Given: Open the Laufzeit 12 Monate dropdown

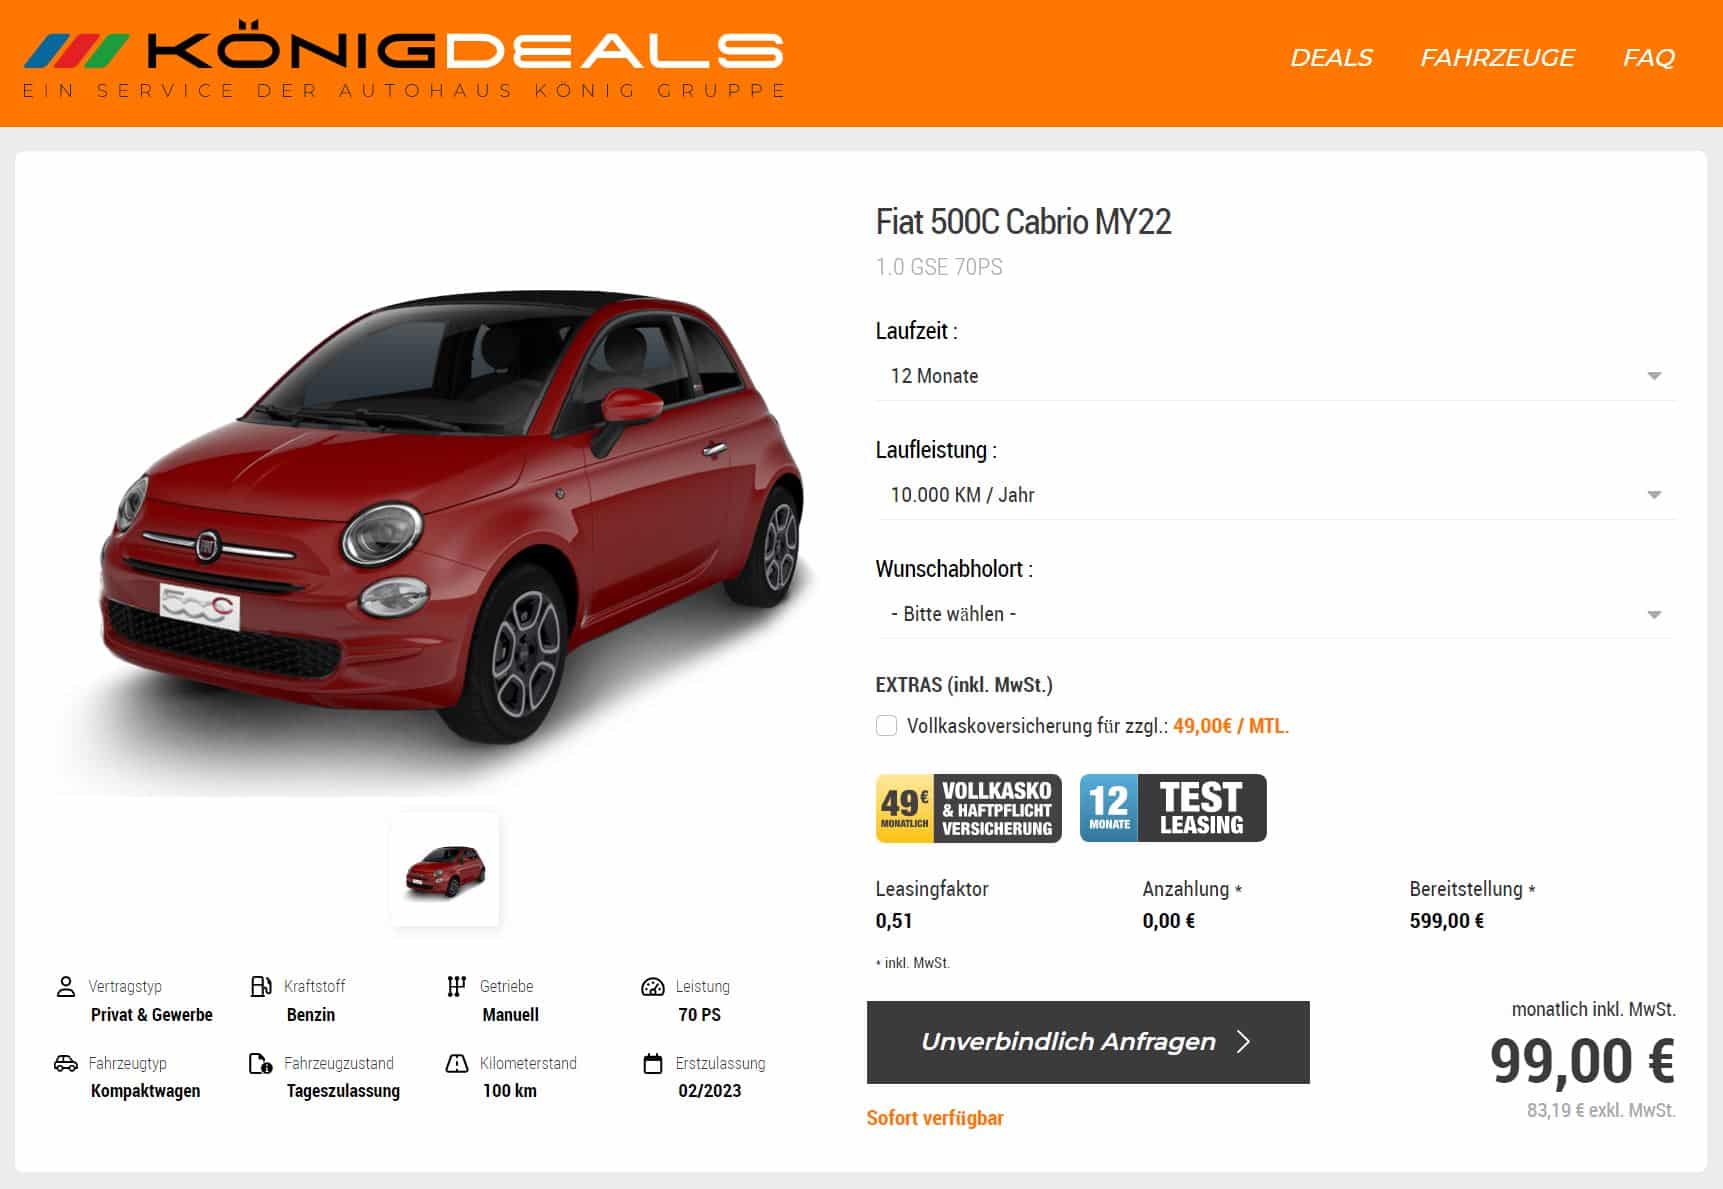Looking at the screenshot, I should coord(1275,376).
